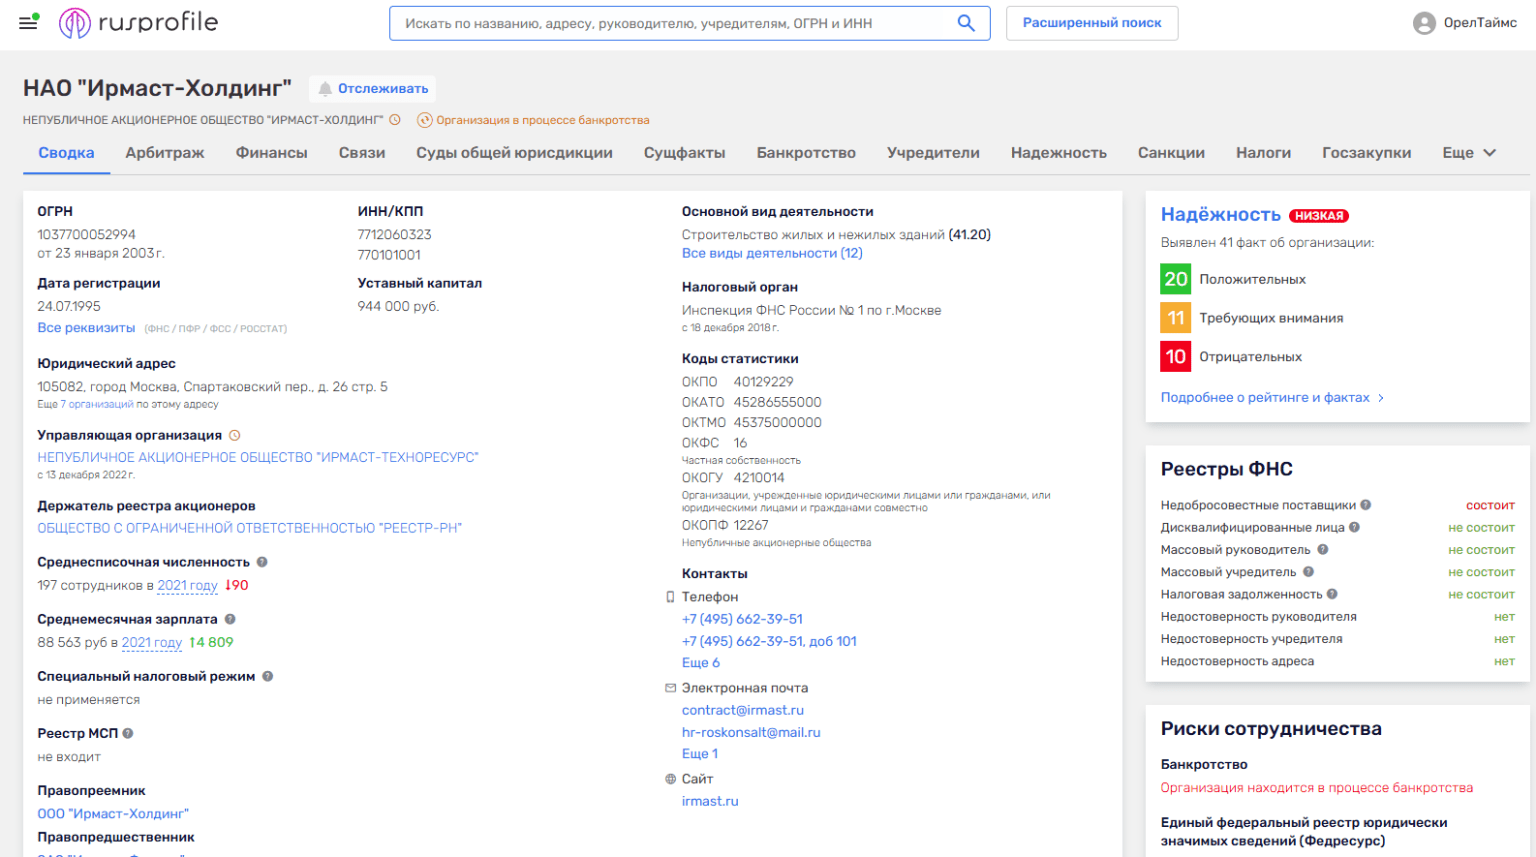The height and width of the screenshot is (857, 1536).
Task: Open the Финансы tab
Action: pyautogui.click(x=272, y=153)
